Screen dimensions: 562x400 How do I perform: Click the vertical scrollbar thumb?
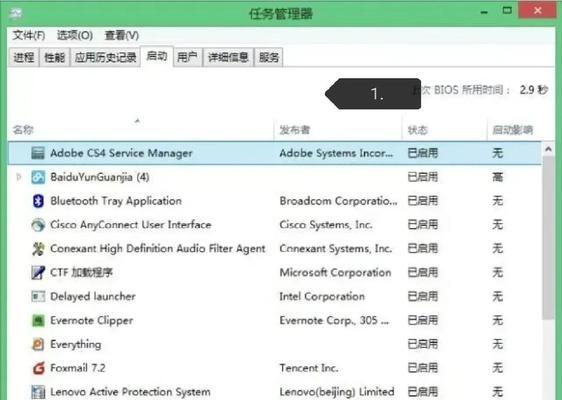548,237
